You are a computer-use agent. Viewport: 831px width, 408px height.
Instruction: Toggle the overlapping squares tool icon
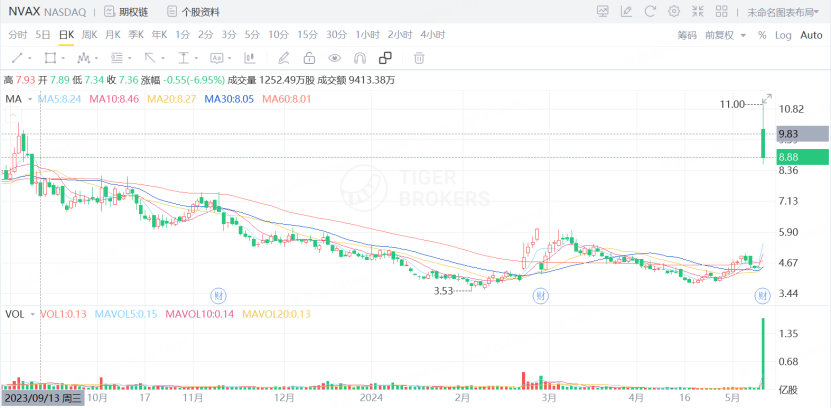[x=385, y=57]
